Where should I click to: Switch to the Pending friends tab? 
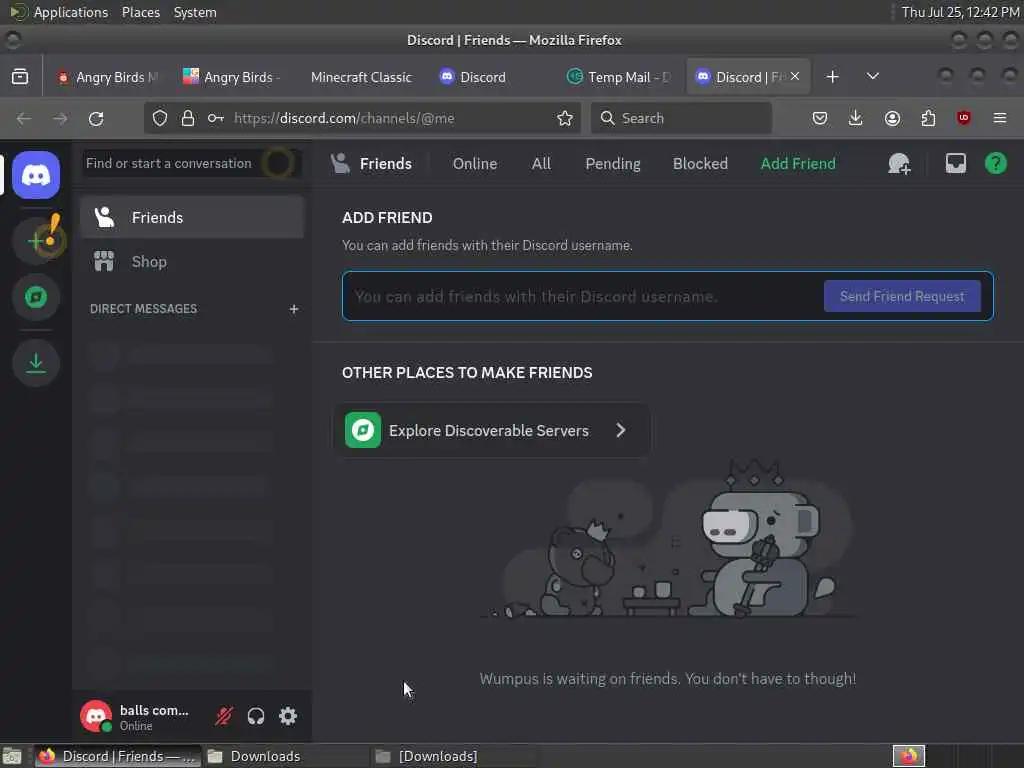613,163
